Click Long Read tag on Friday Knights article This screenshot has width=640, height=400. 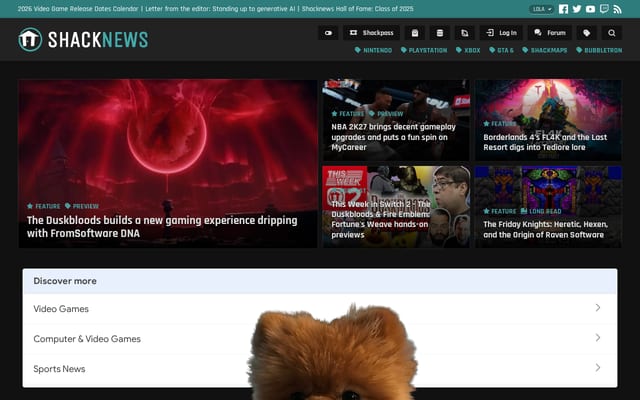point(541,211)
